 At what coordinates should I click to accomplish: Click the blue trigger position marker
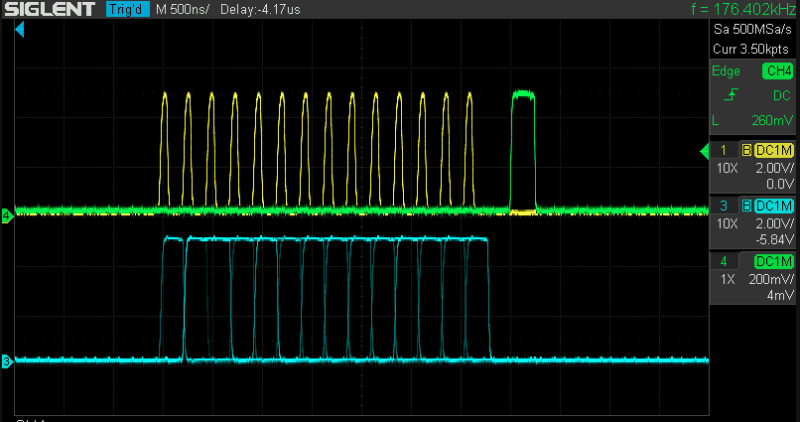(x=18, y=33)
